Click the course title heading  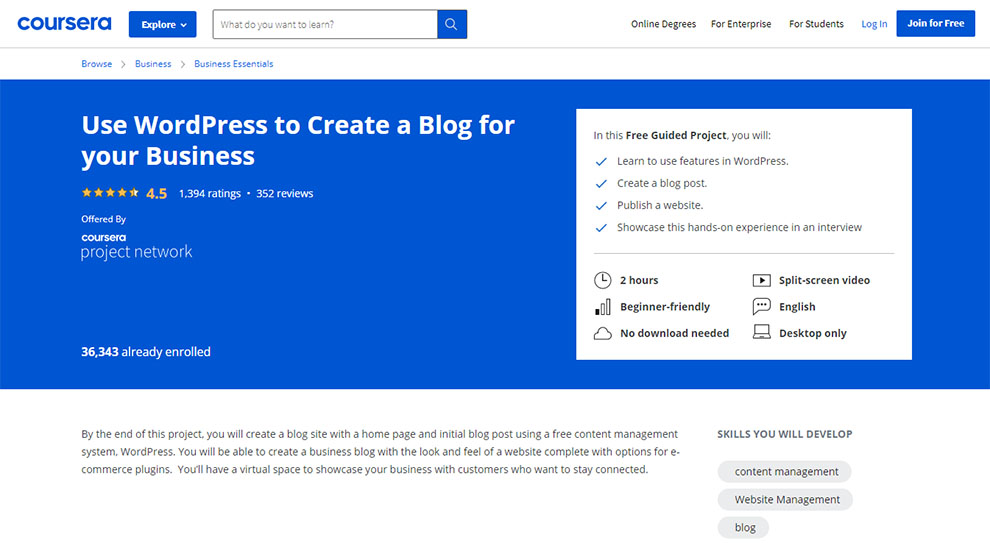[298, 140]
